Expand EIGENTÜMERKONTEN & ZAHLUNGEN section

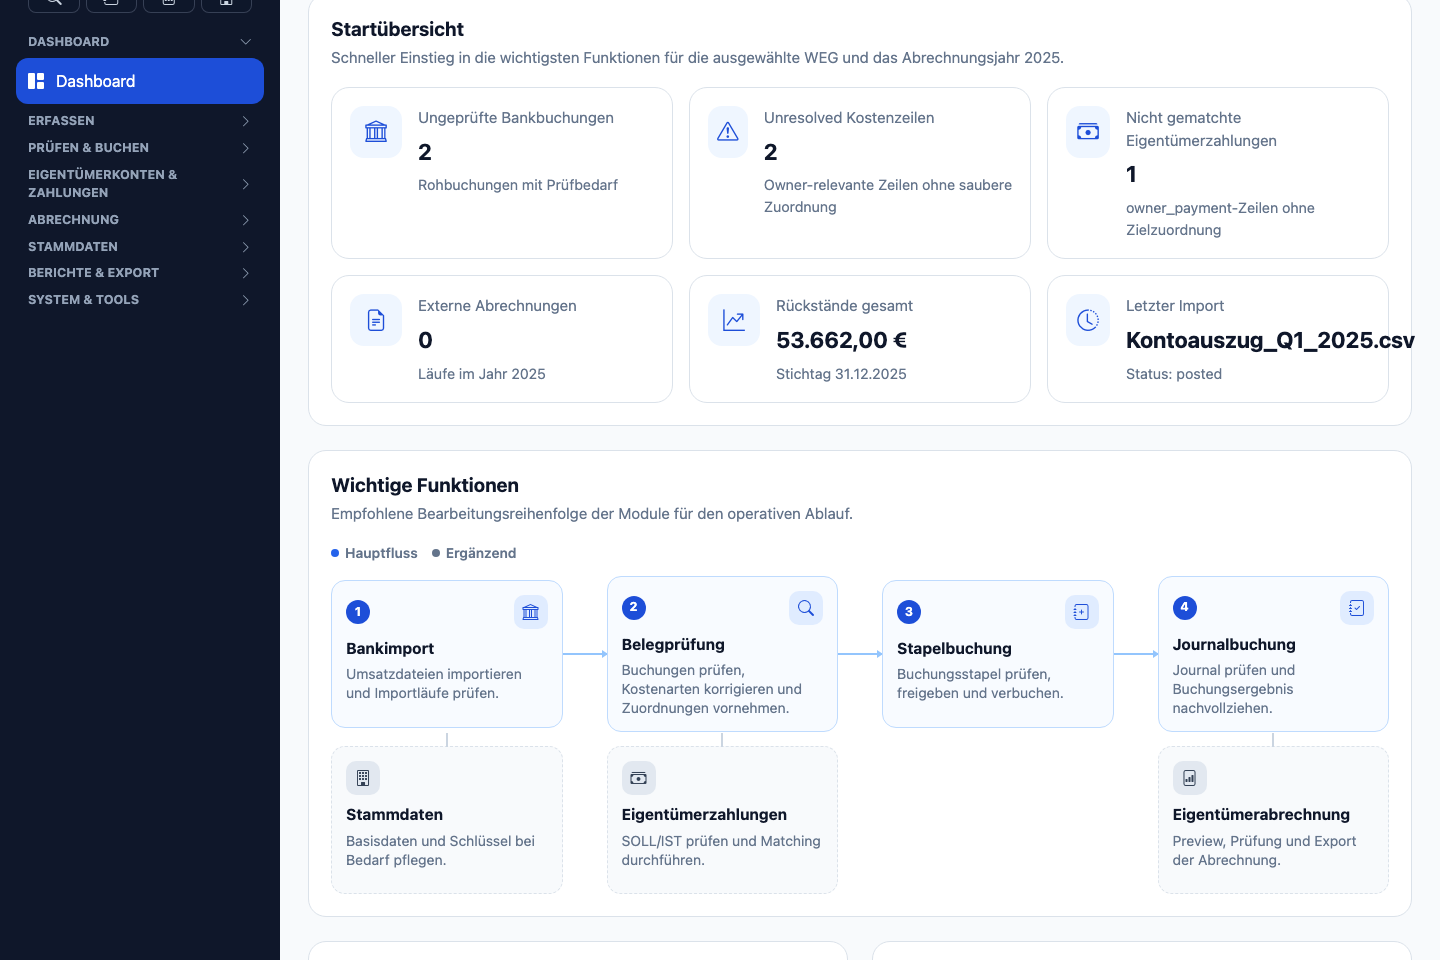(140, 184)
